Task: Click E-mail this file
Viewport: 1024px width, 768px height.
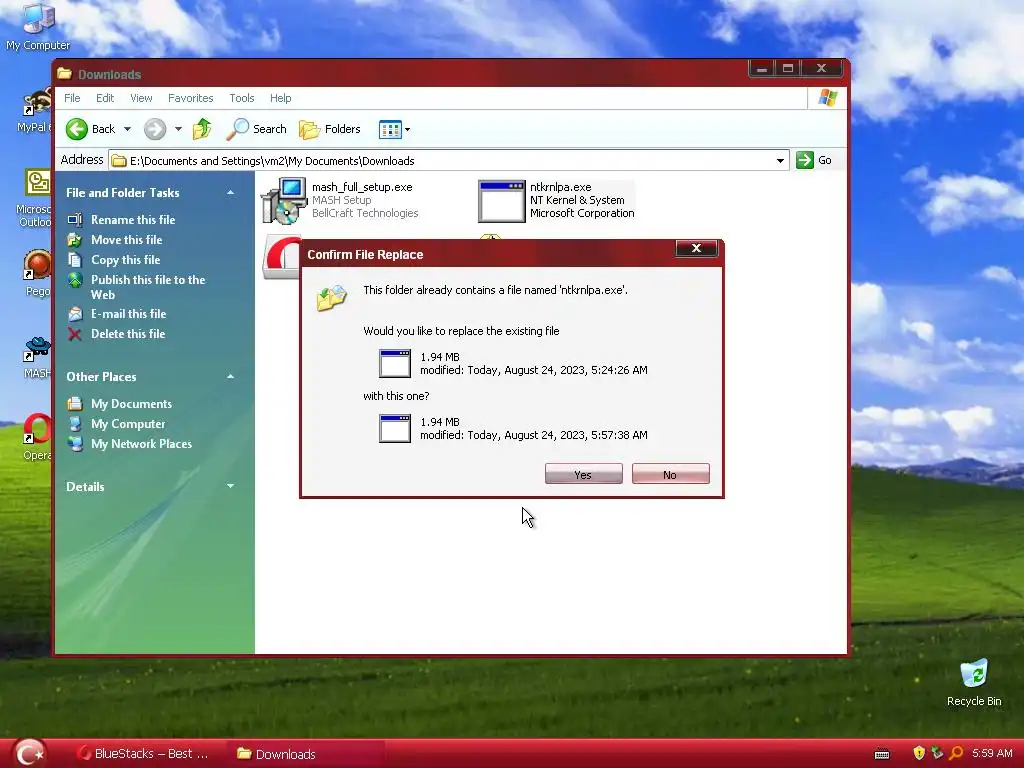Action: point(129,313)
